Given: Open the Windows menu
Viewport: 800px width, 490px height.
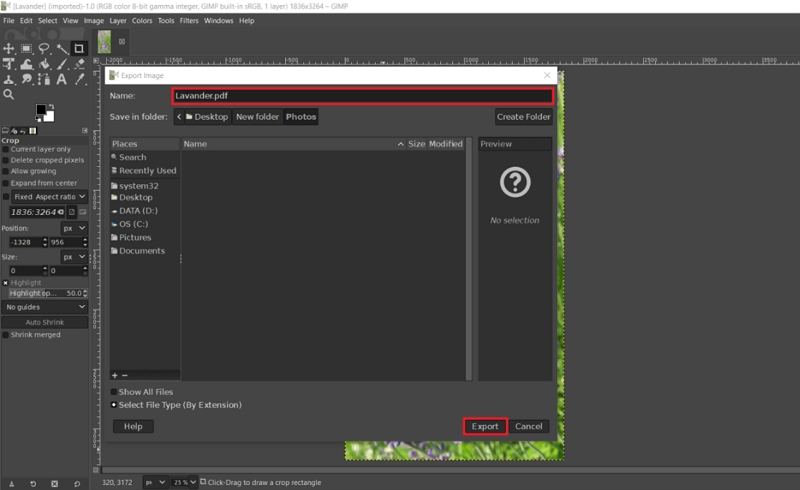Looking at the screenshot, I should 218,21.
